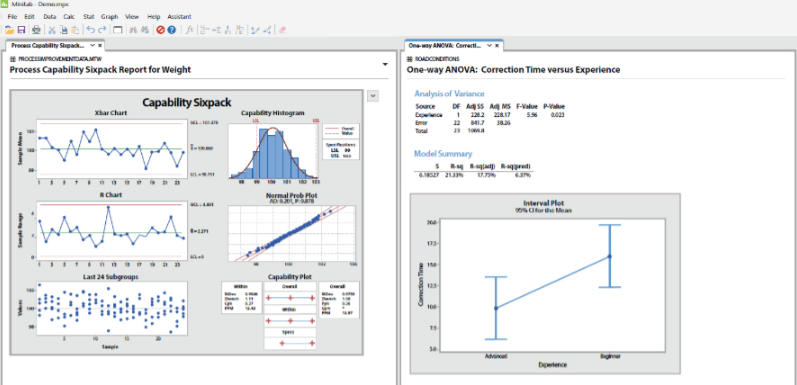Click the third worksheet tool icon after fx

[x=228, y=30]
